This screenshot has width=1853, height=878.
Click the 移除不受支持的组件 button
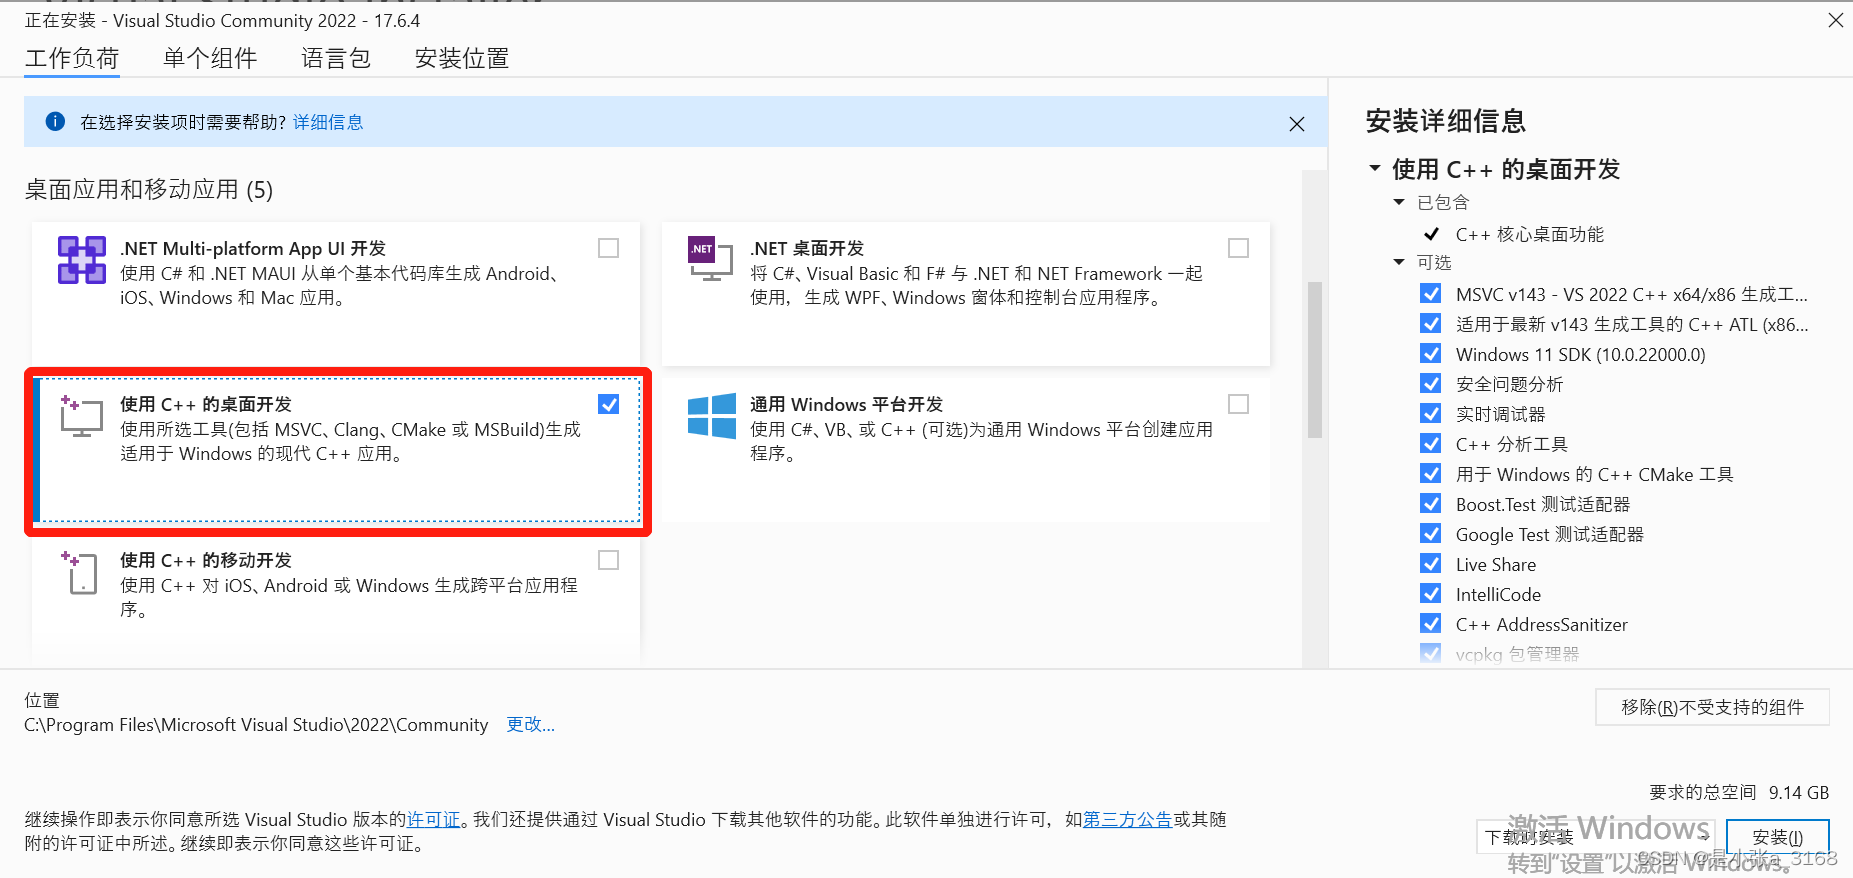[1712, 707]
